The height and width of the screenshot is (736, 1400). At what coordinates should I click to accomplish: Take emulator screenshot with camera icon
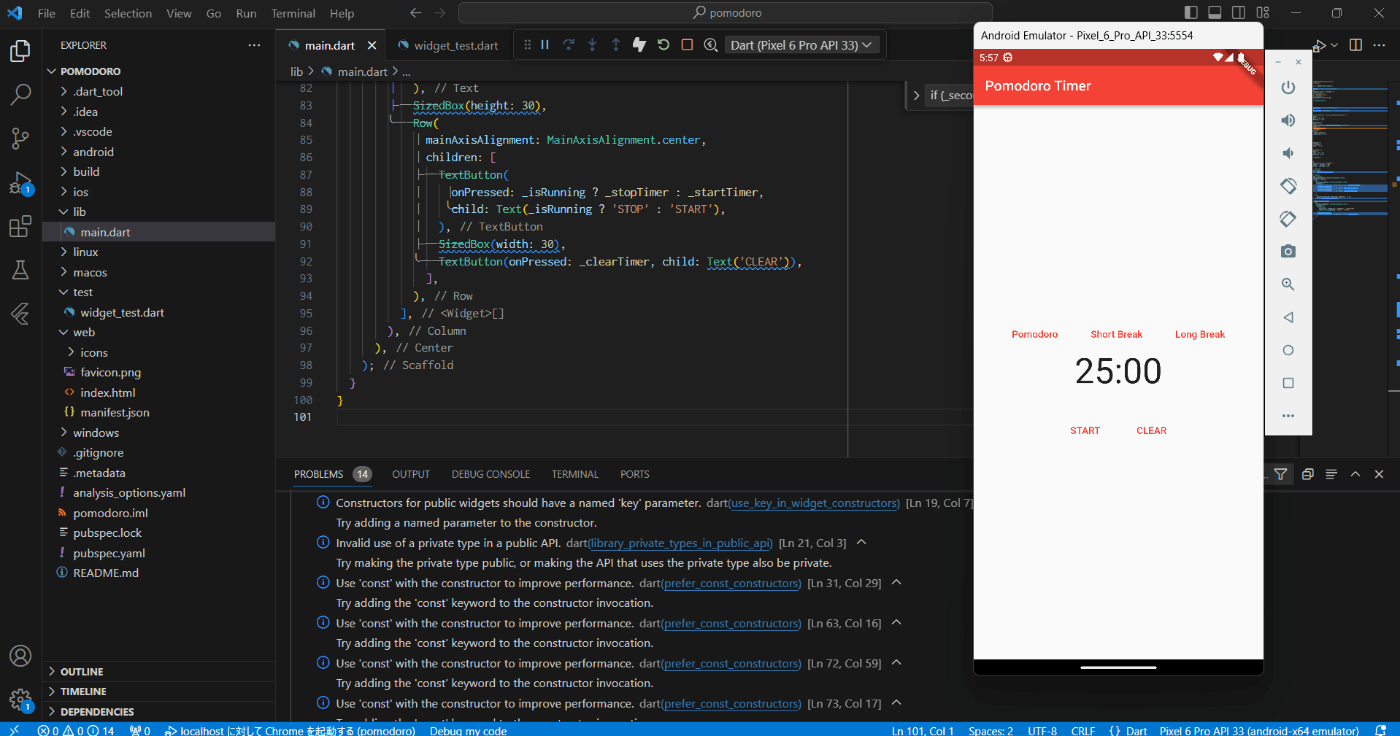tap(1288, 251)
